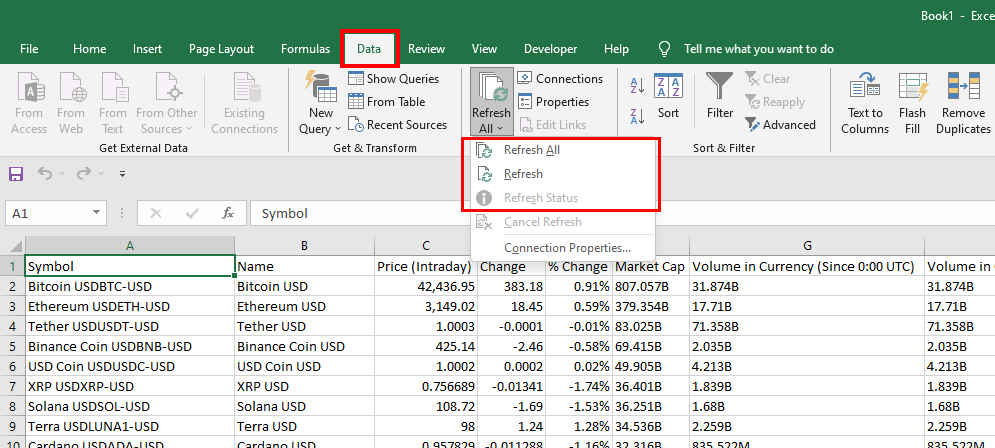Click the formula bar checkmark icon
This screenshot has height=448, width=995.
point(192,213)
